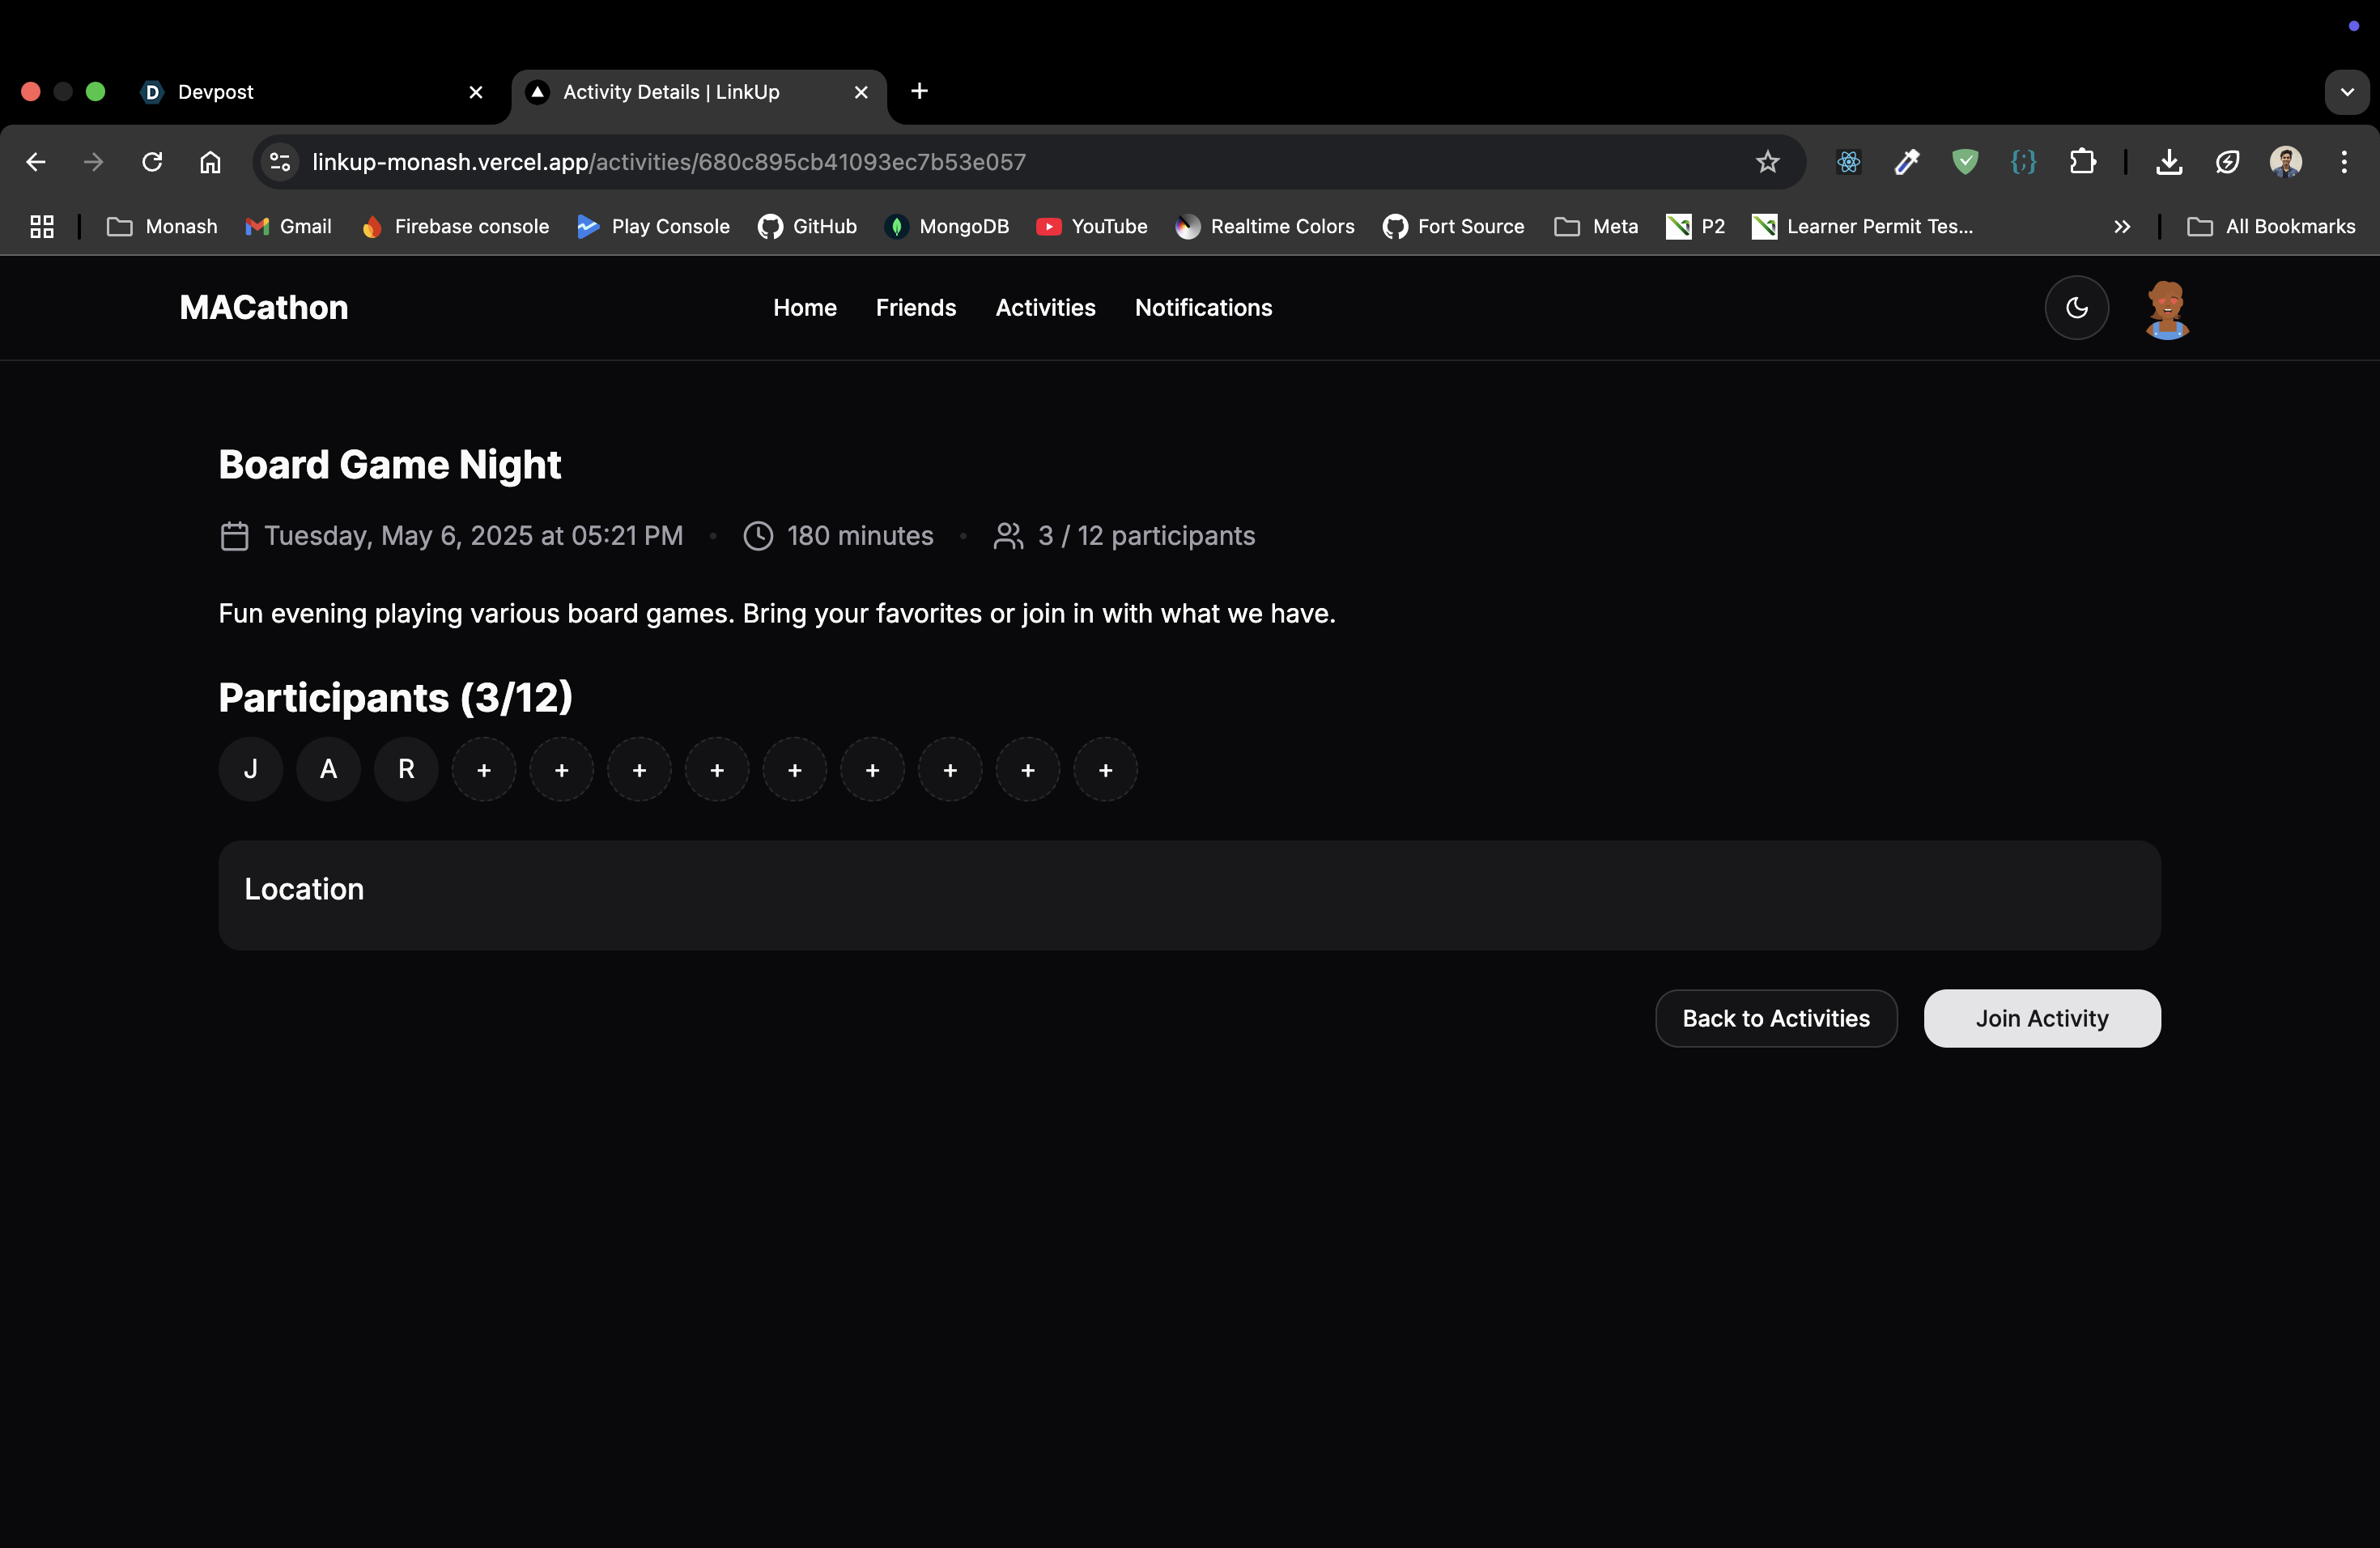Viewport: 2380px width, 1548px height.
Task: Expand the hidden bookmarks chevron
Action: pyautogui.click(x=2121, y=227)
